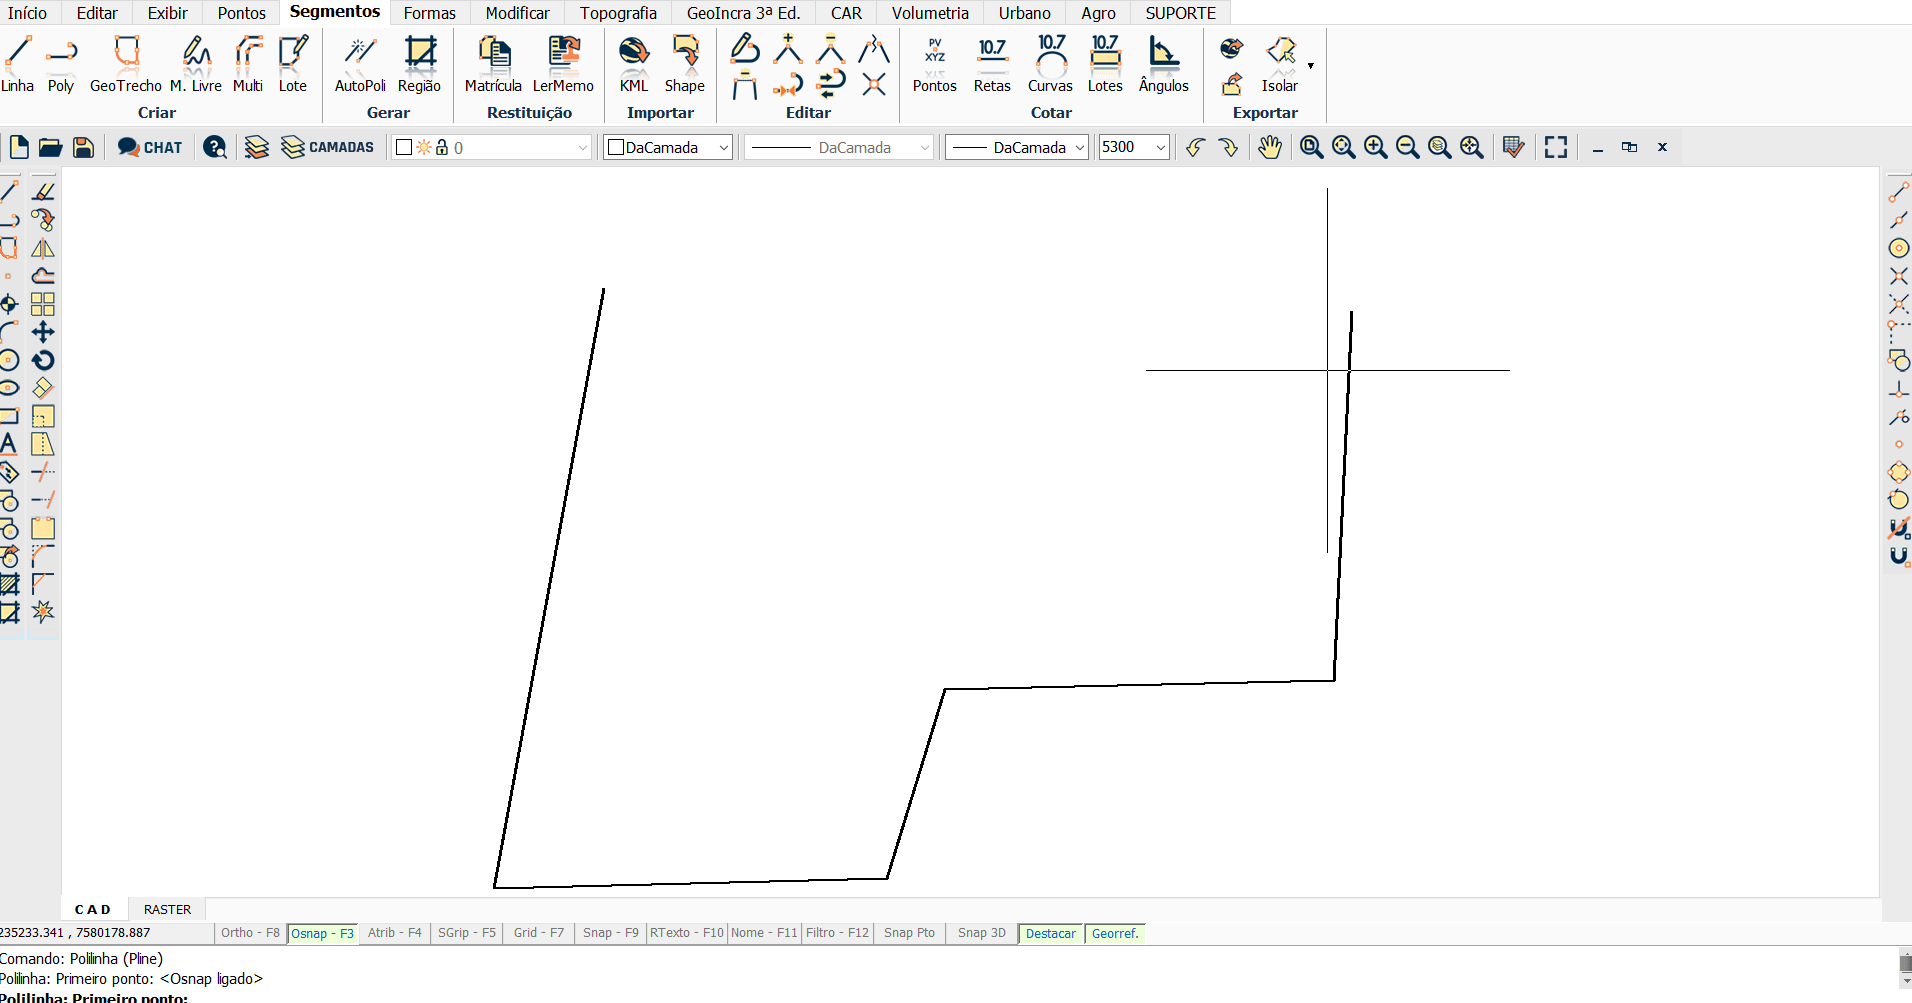Toggle Ortho - F8 mode
1912x1003 pixels.
[x=250, y=933]
